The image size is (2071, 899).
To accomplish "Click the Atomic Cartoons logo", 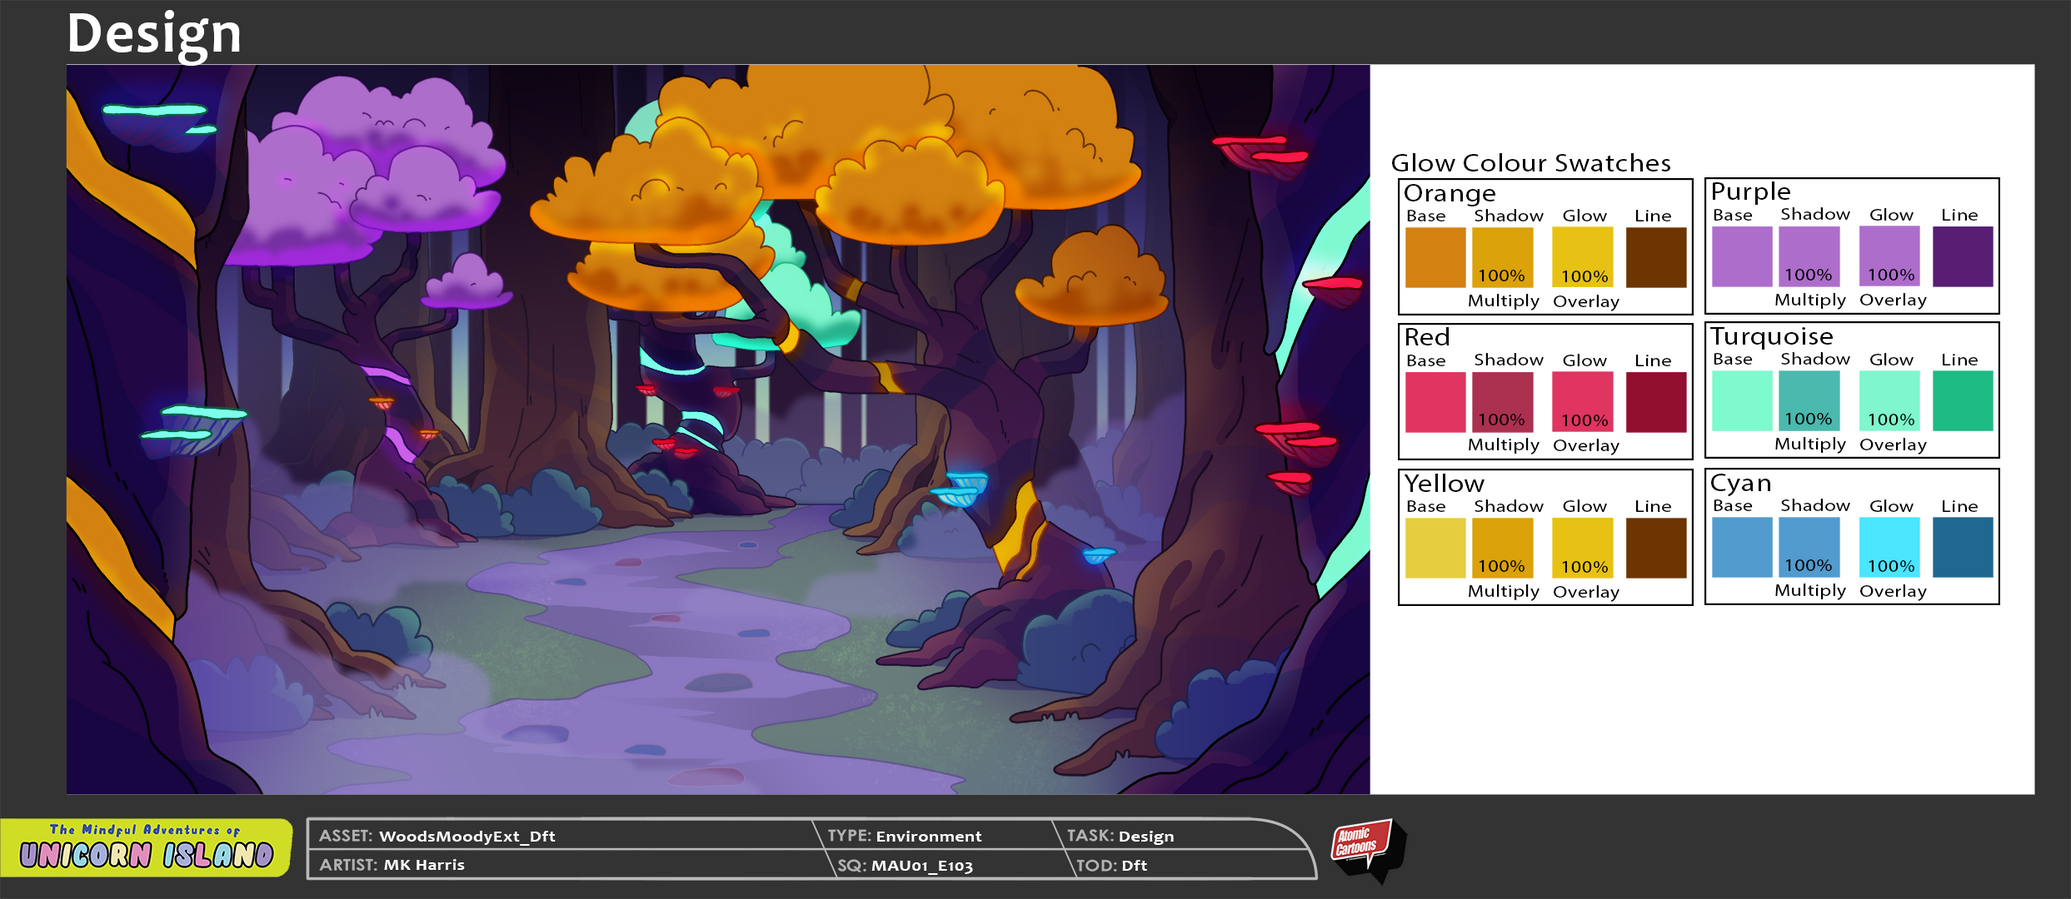I will tap(1366, 848).
